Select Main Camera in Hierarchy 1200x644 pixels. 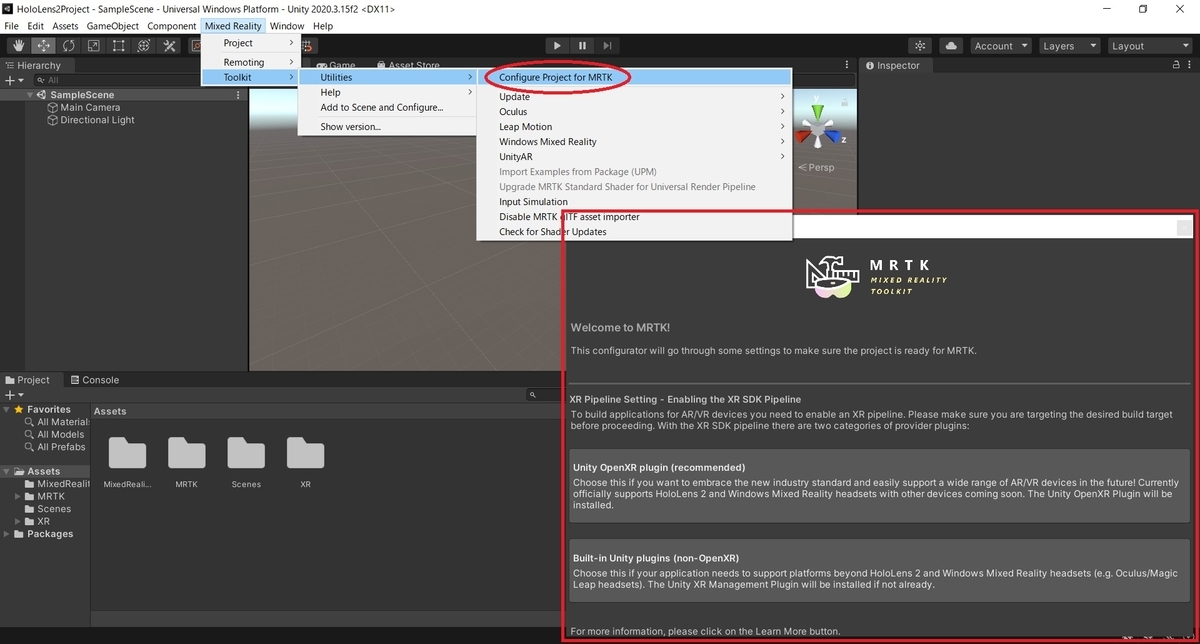[x=90, y=107]
